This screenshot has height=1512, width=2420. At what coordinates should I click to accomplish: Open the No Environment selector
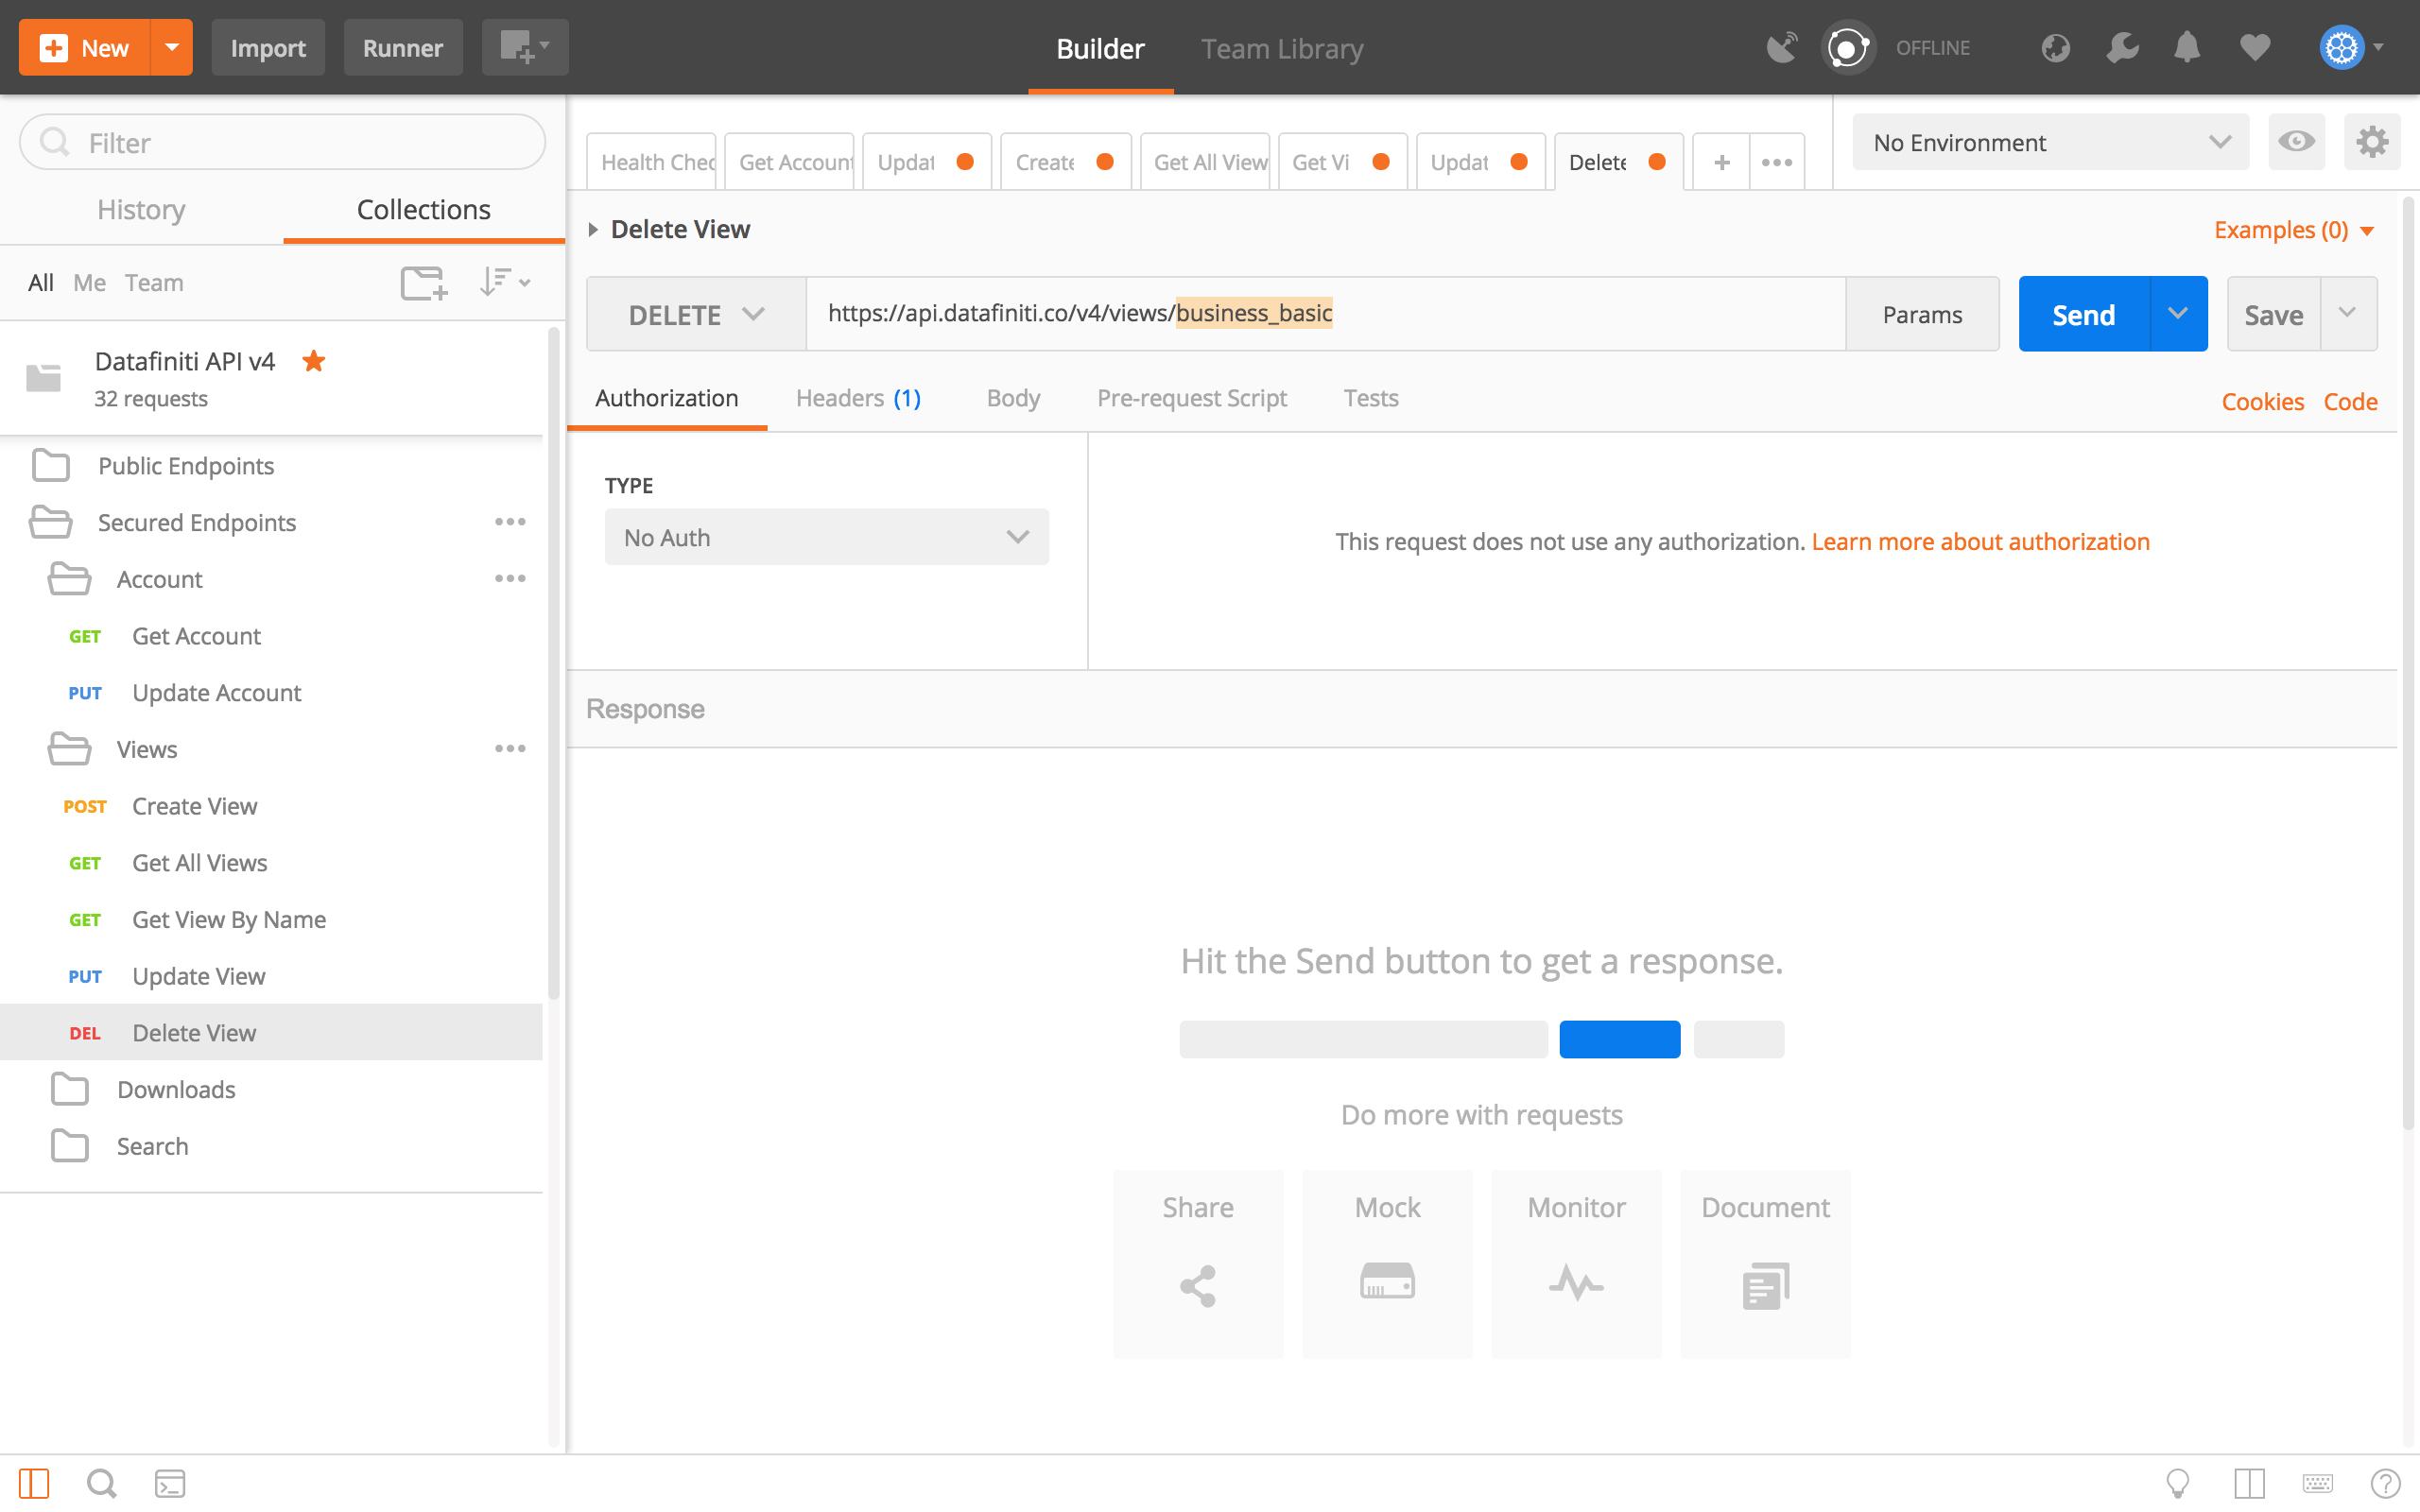point(2050,142)
